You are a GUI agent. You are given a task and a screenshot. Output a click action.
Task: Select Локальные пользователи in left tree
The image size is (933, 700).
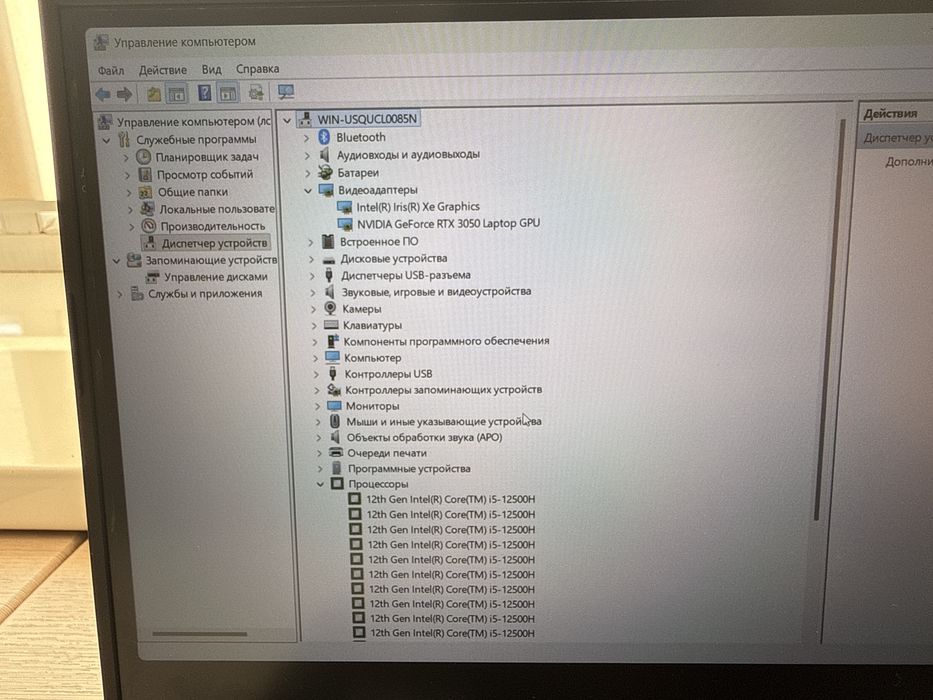point(217,209)
